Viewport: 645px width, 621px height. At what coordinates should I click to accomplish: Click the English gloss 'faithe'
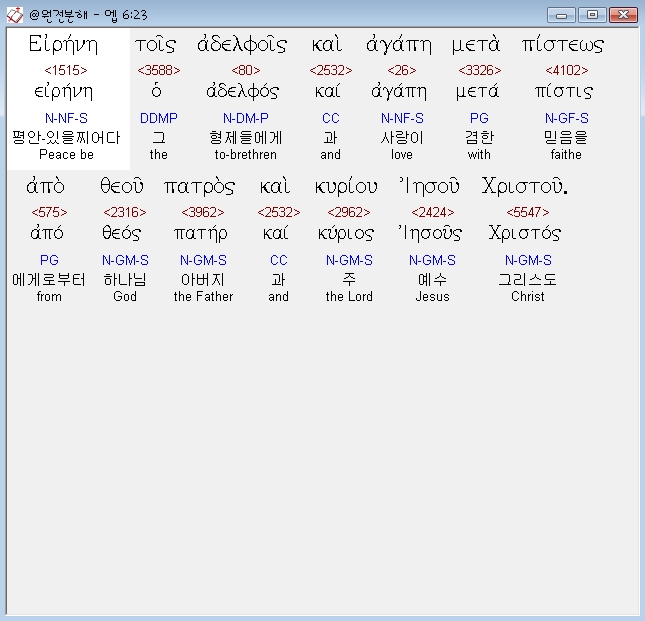pos(566,155)
